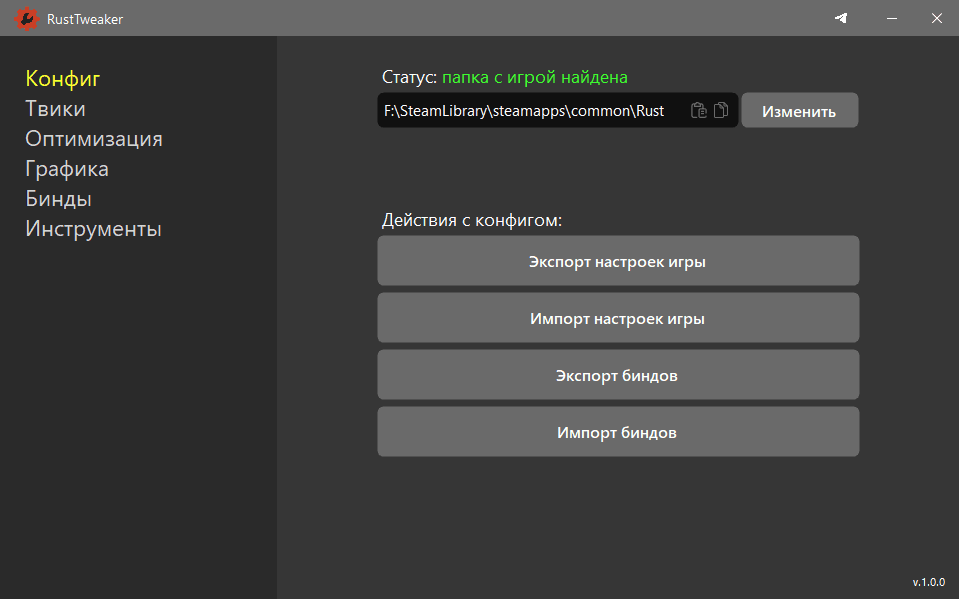Open the Бинды section

click(x=58, y=199)
